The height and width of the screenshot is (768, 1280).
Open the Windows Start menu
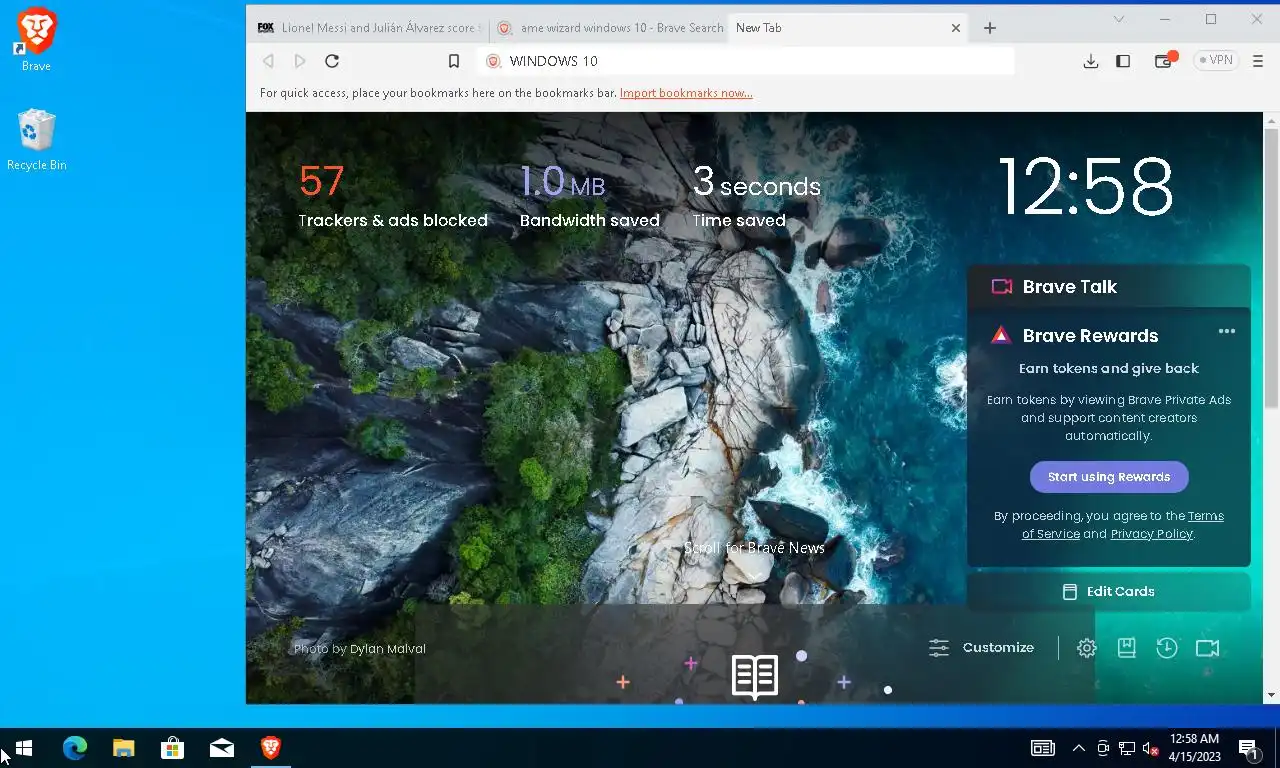pos(24,748)
